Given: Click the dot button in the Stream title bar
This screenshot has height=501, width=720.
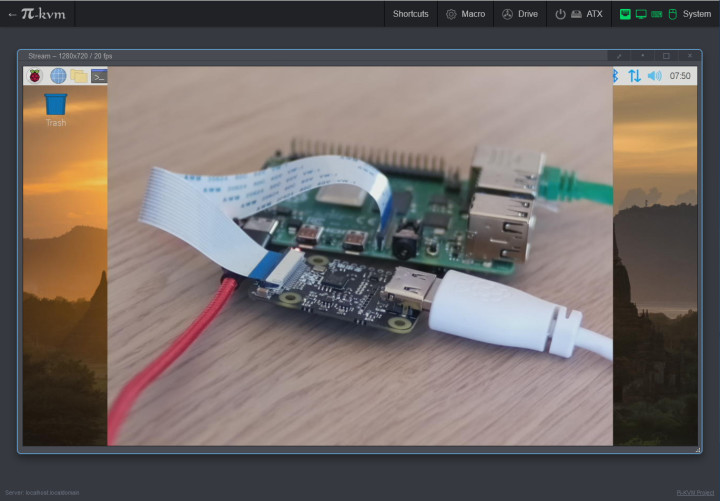Looking at the screenshot, I should click(x=642, y=56).
